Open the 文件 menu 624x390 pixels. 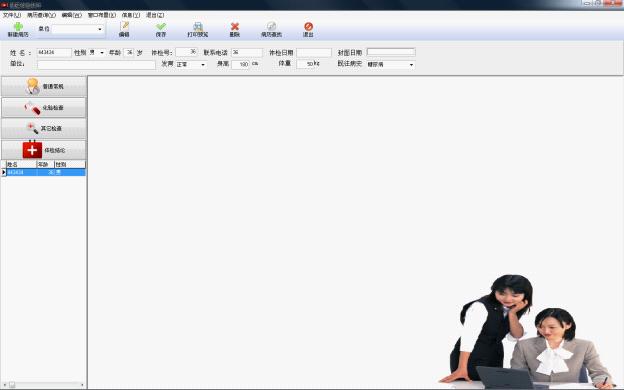(12, 15)
